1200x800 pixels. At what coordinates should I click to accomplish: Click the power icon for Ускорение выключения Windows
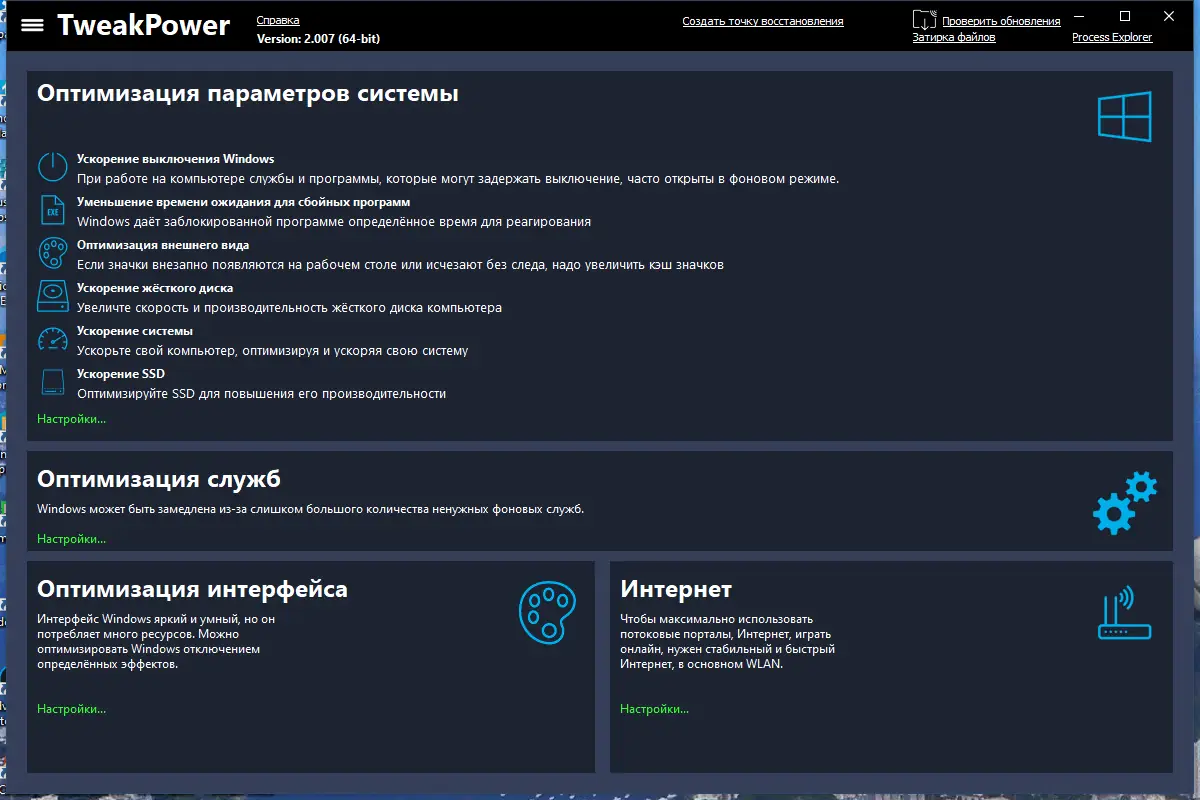[x=52, y=167]
